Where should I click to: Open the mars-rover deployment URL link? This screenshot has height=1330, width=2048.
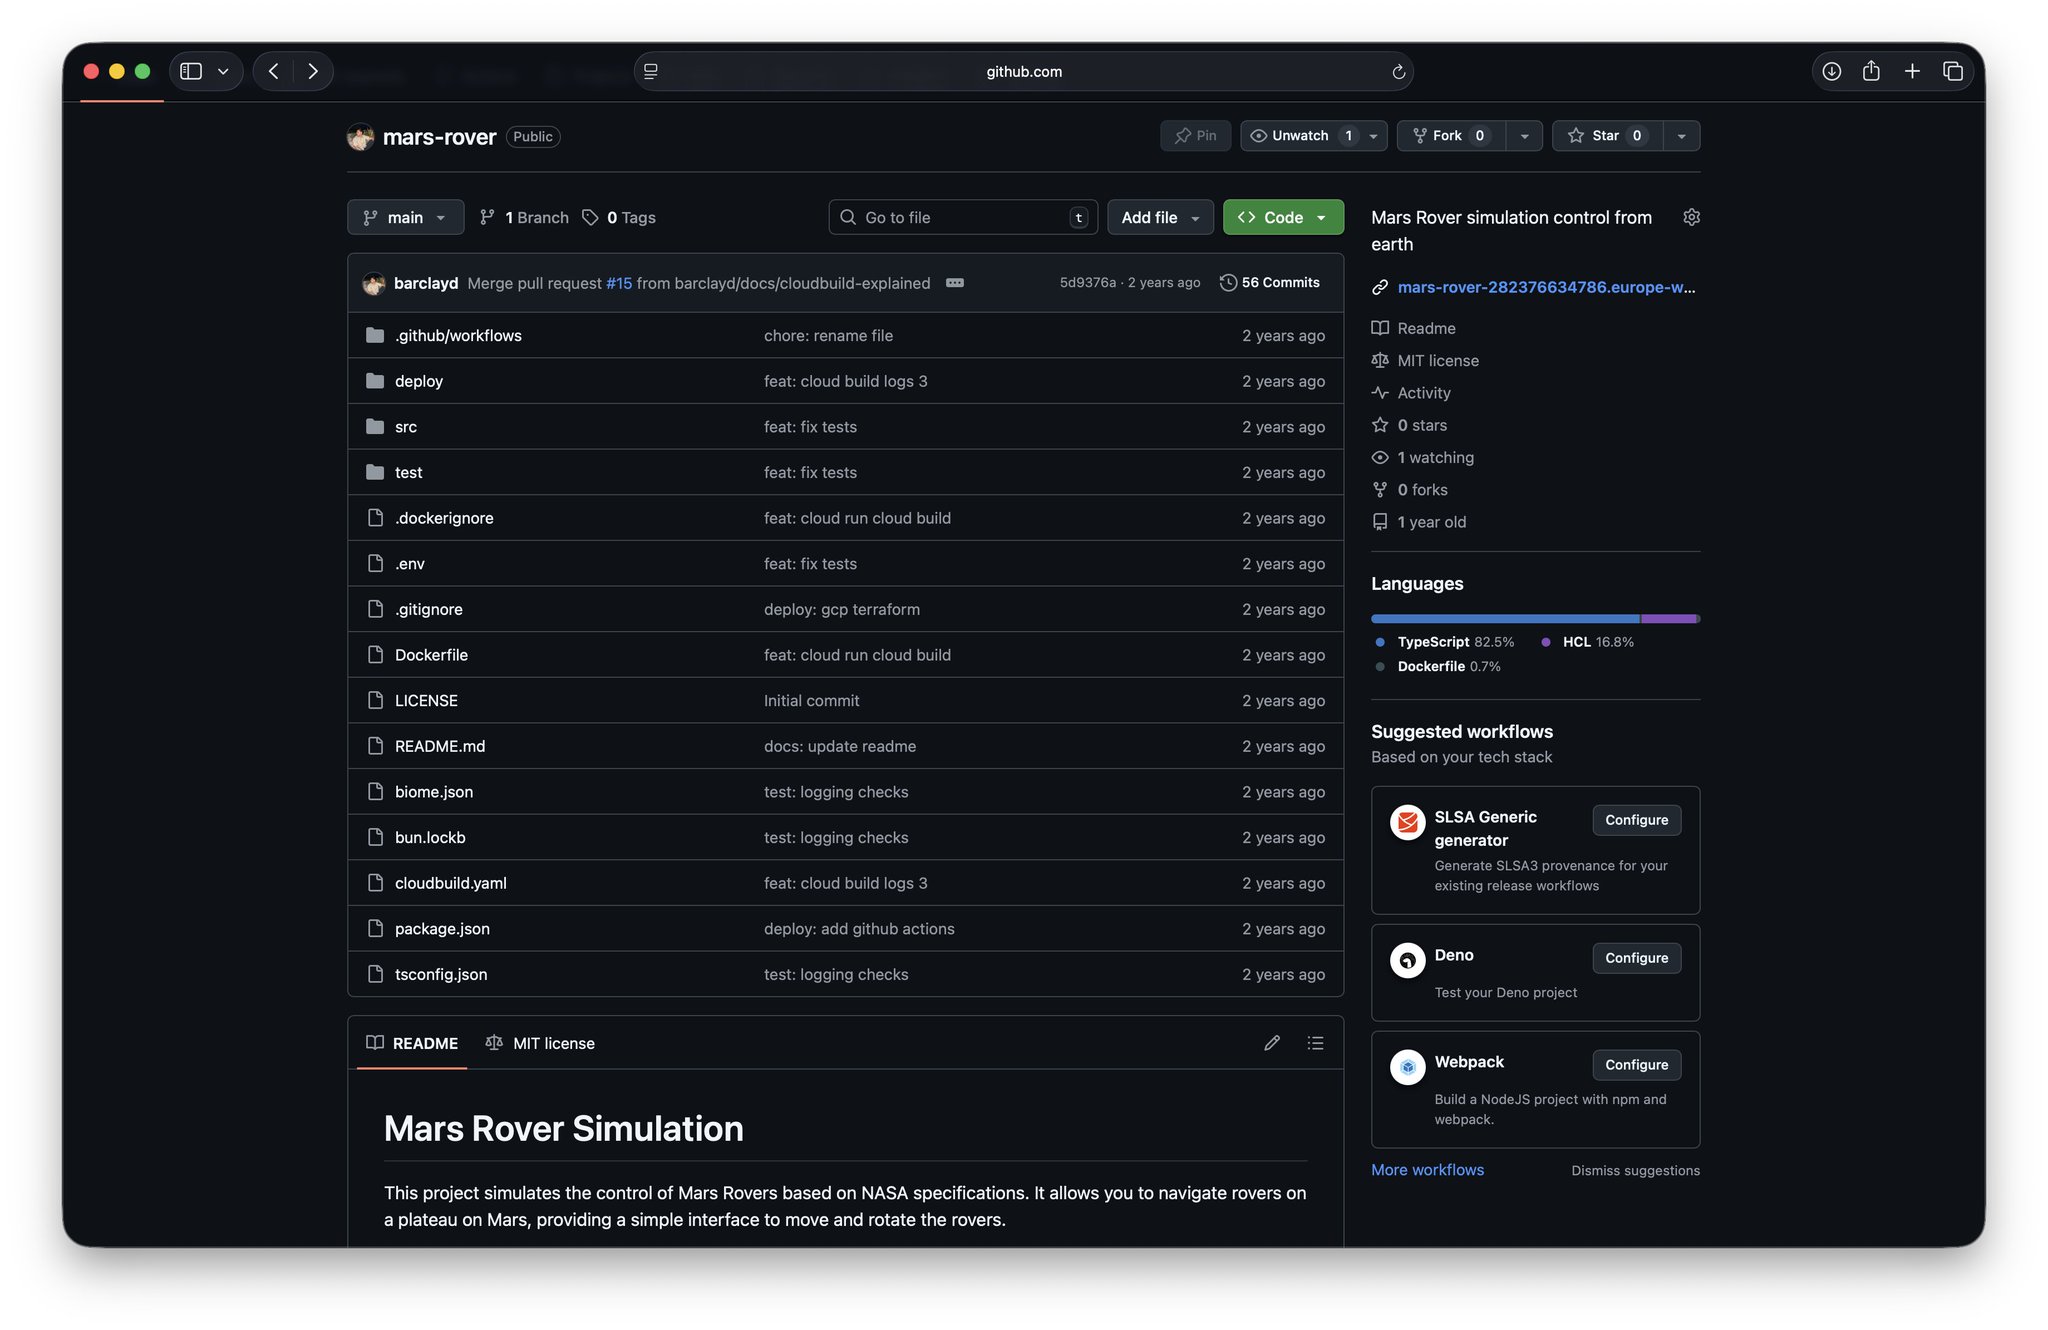[x=1546, y=288]
